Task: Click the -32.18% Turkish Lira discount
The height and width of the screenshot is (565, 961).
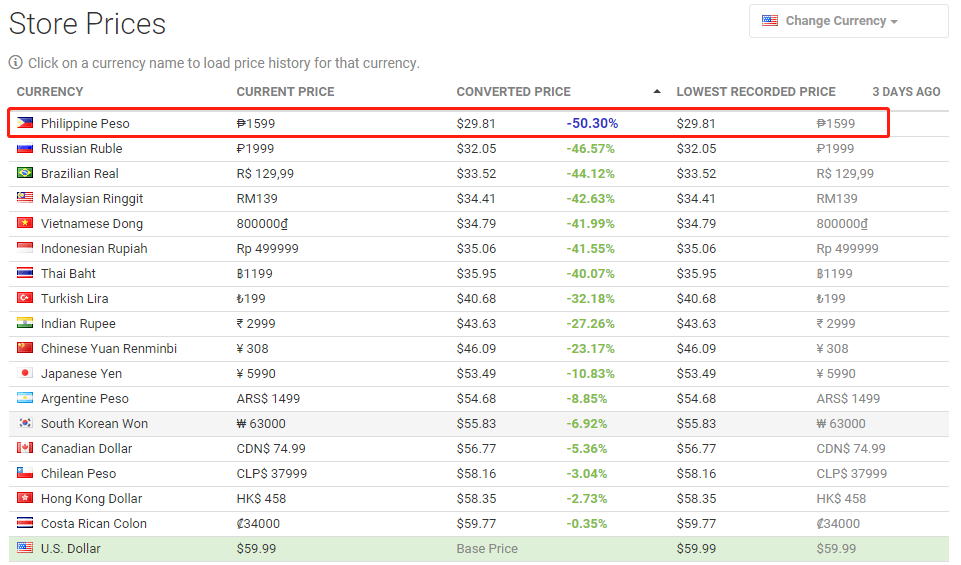Action: pos(590,298)
